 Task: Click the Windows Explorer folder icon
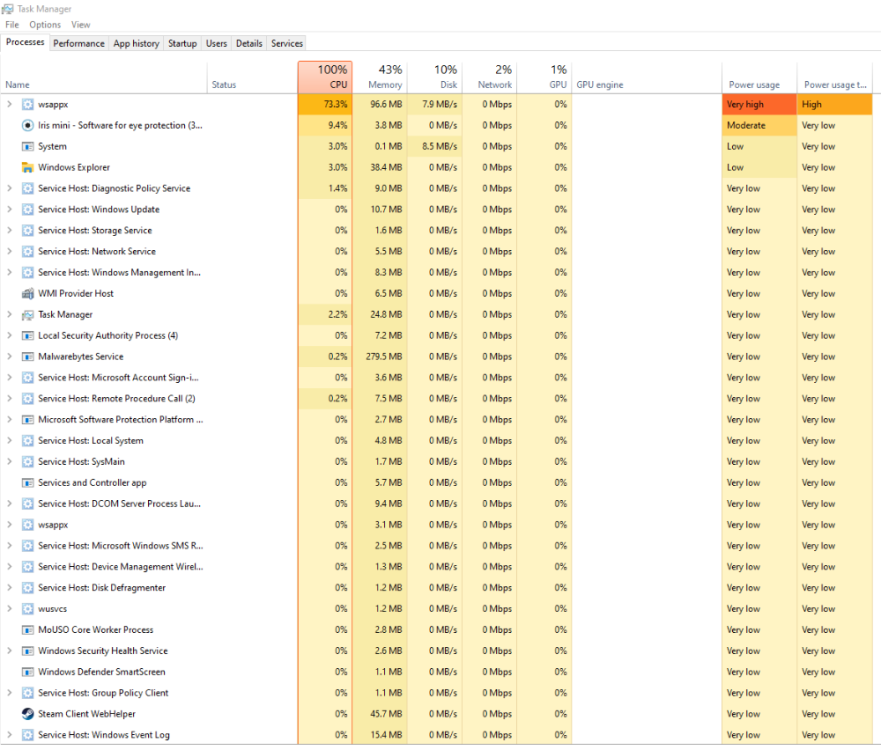28,167
